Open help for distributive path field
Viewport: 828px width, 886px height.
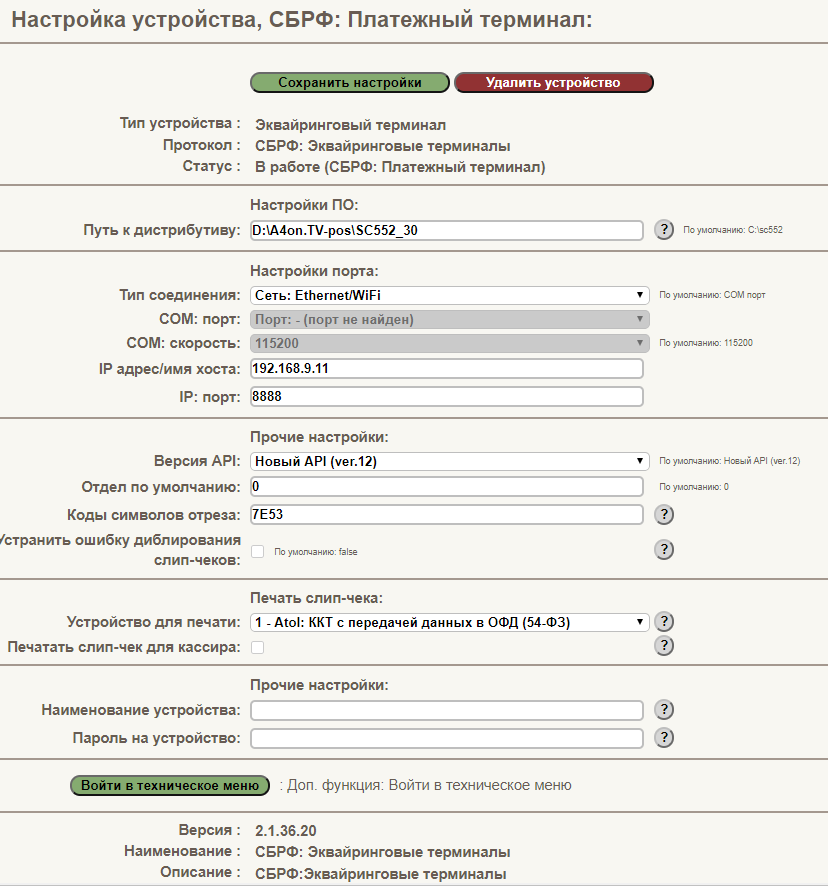[x=664, y=230]
